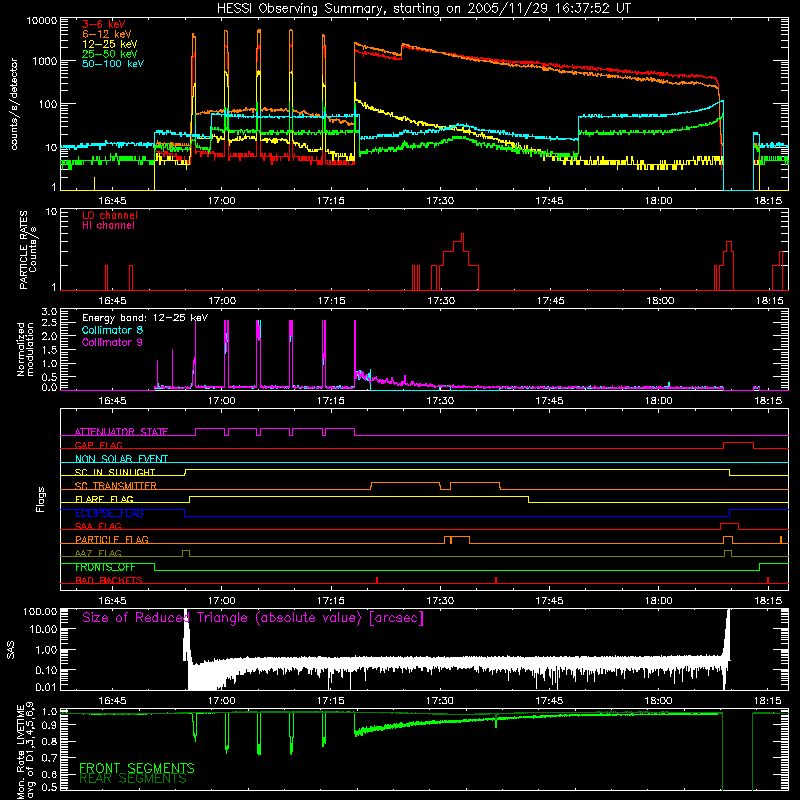
Task: Select the cyan 50-100 keV legend label
Action: coord(113,64)
